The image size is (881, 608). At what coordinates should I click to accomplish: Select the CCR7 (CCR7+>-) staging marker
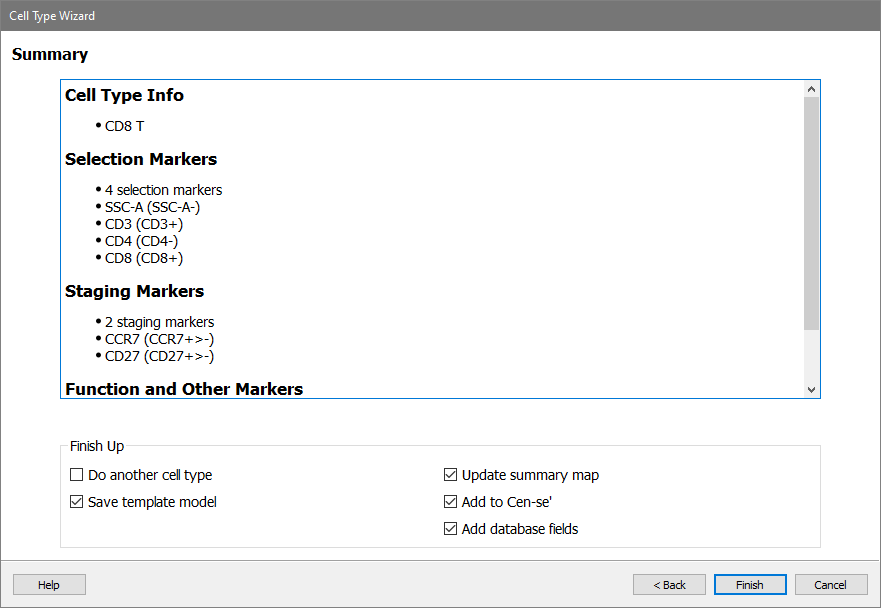pos(159,339)
